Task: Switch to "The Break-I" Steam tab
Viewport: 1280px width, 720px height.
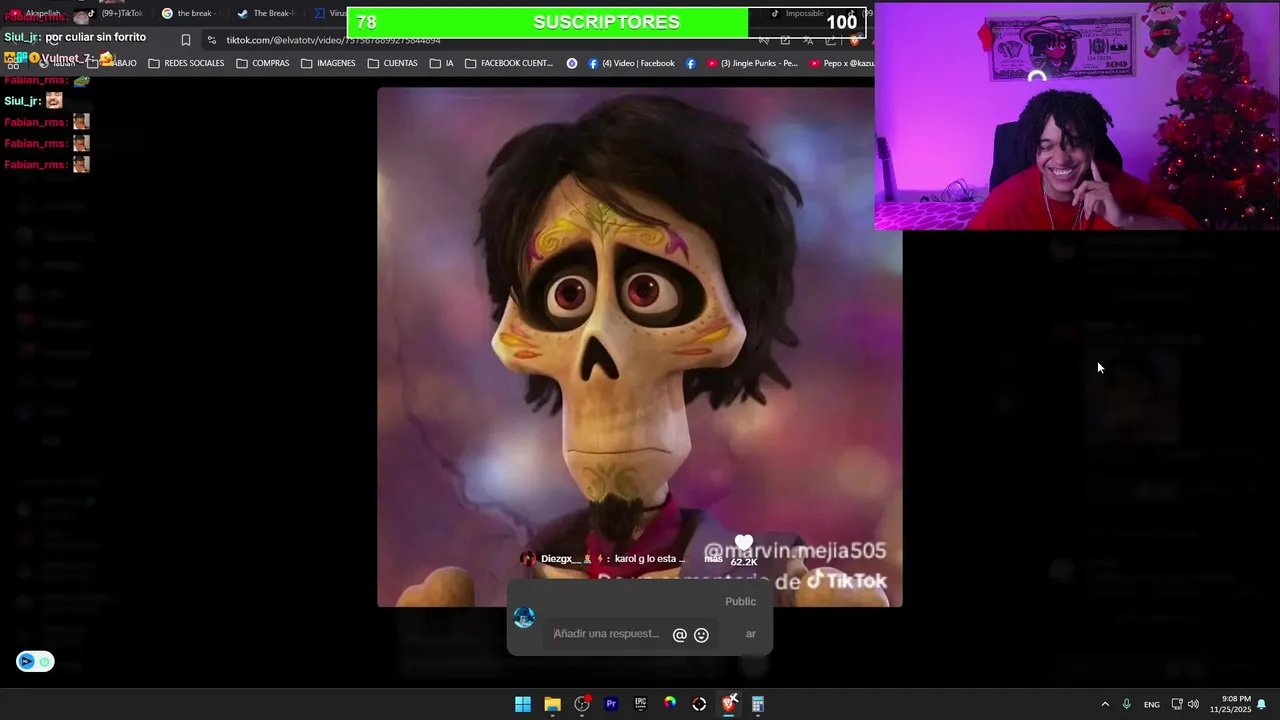Action: point(266,14)
